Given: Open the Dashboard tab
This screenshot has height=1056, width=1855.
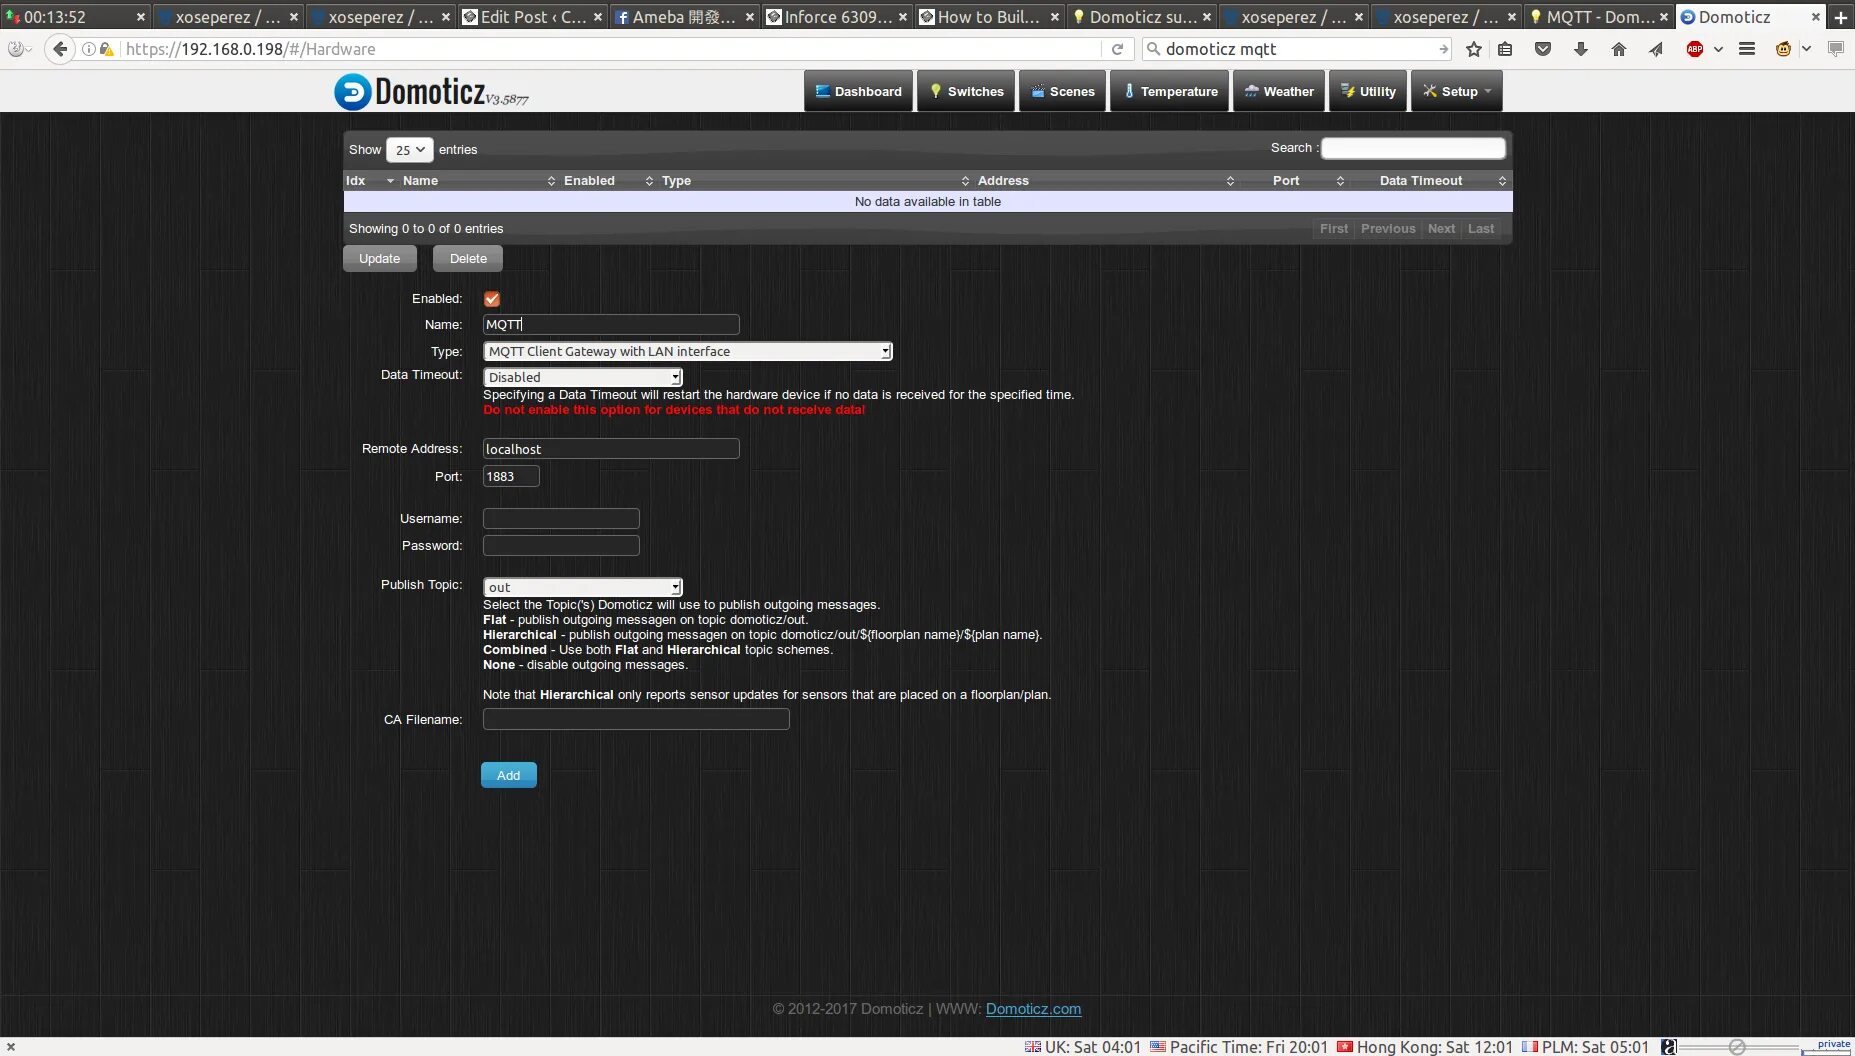Looking at the screenshot, I should 858,91.
